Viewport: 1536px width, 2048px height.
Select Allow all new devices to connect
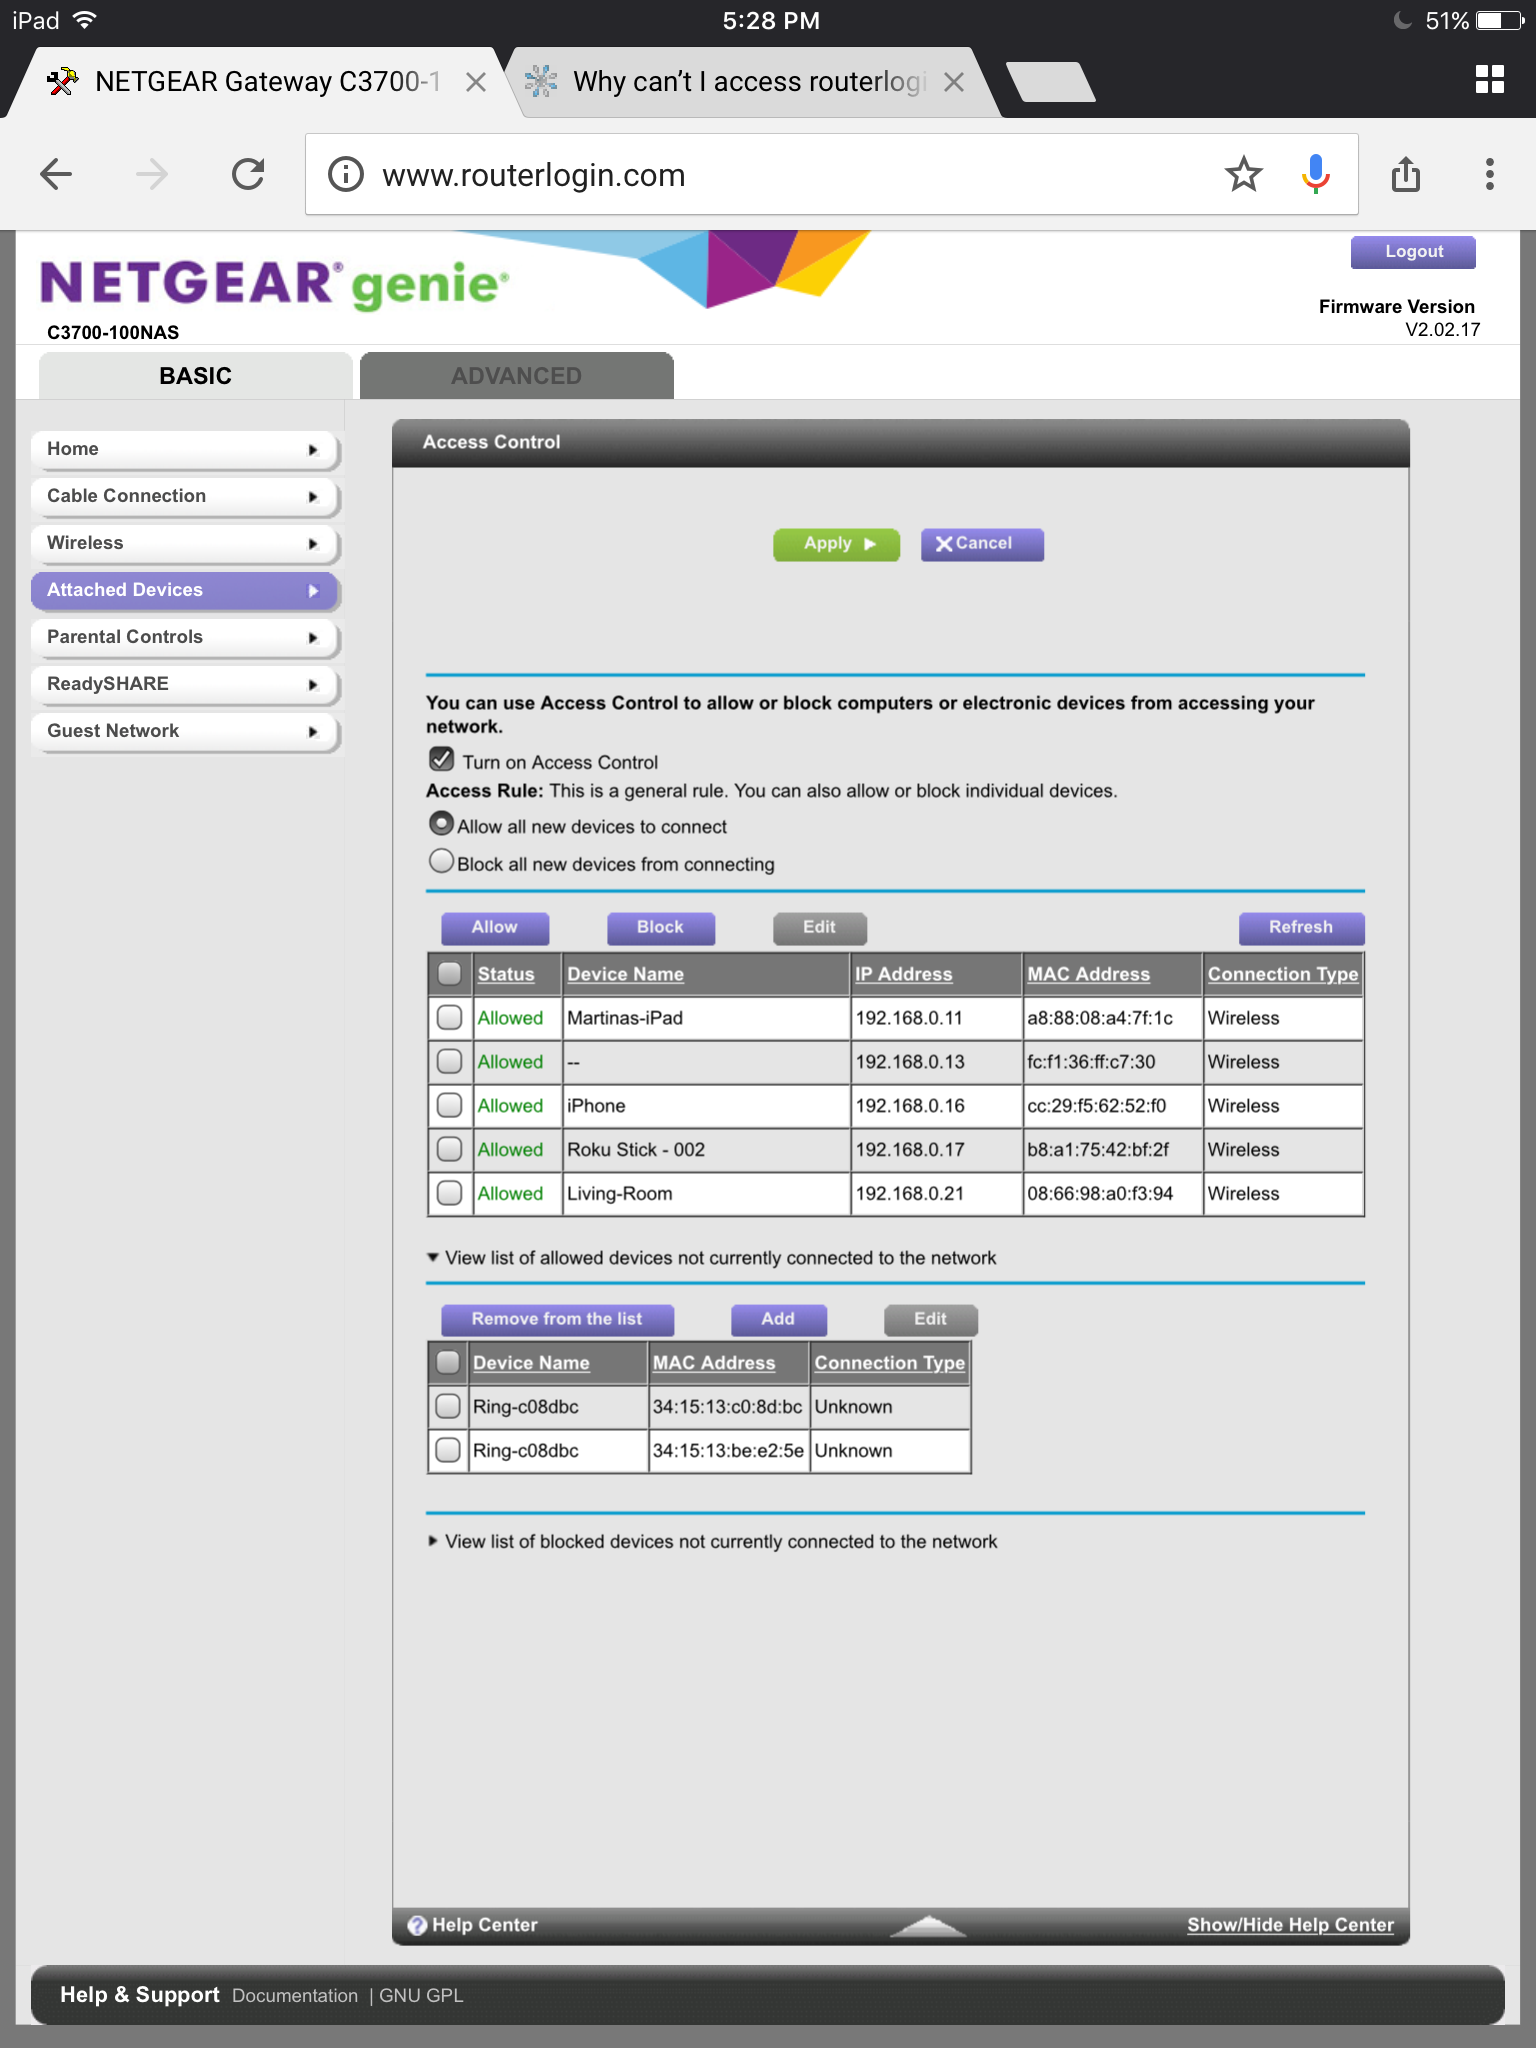(441, 823)
